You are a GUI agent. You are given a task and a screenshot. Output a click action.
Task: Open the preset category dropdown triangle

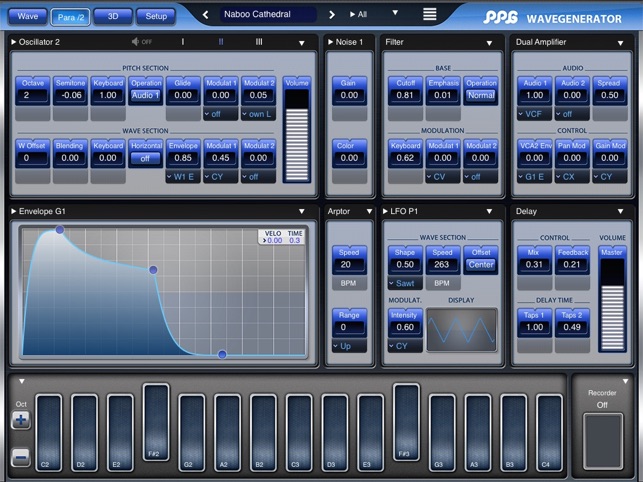395,13
